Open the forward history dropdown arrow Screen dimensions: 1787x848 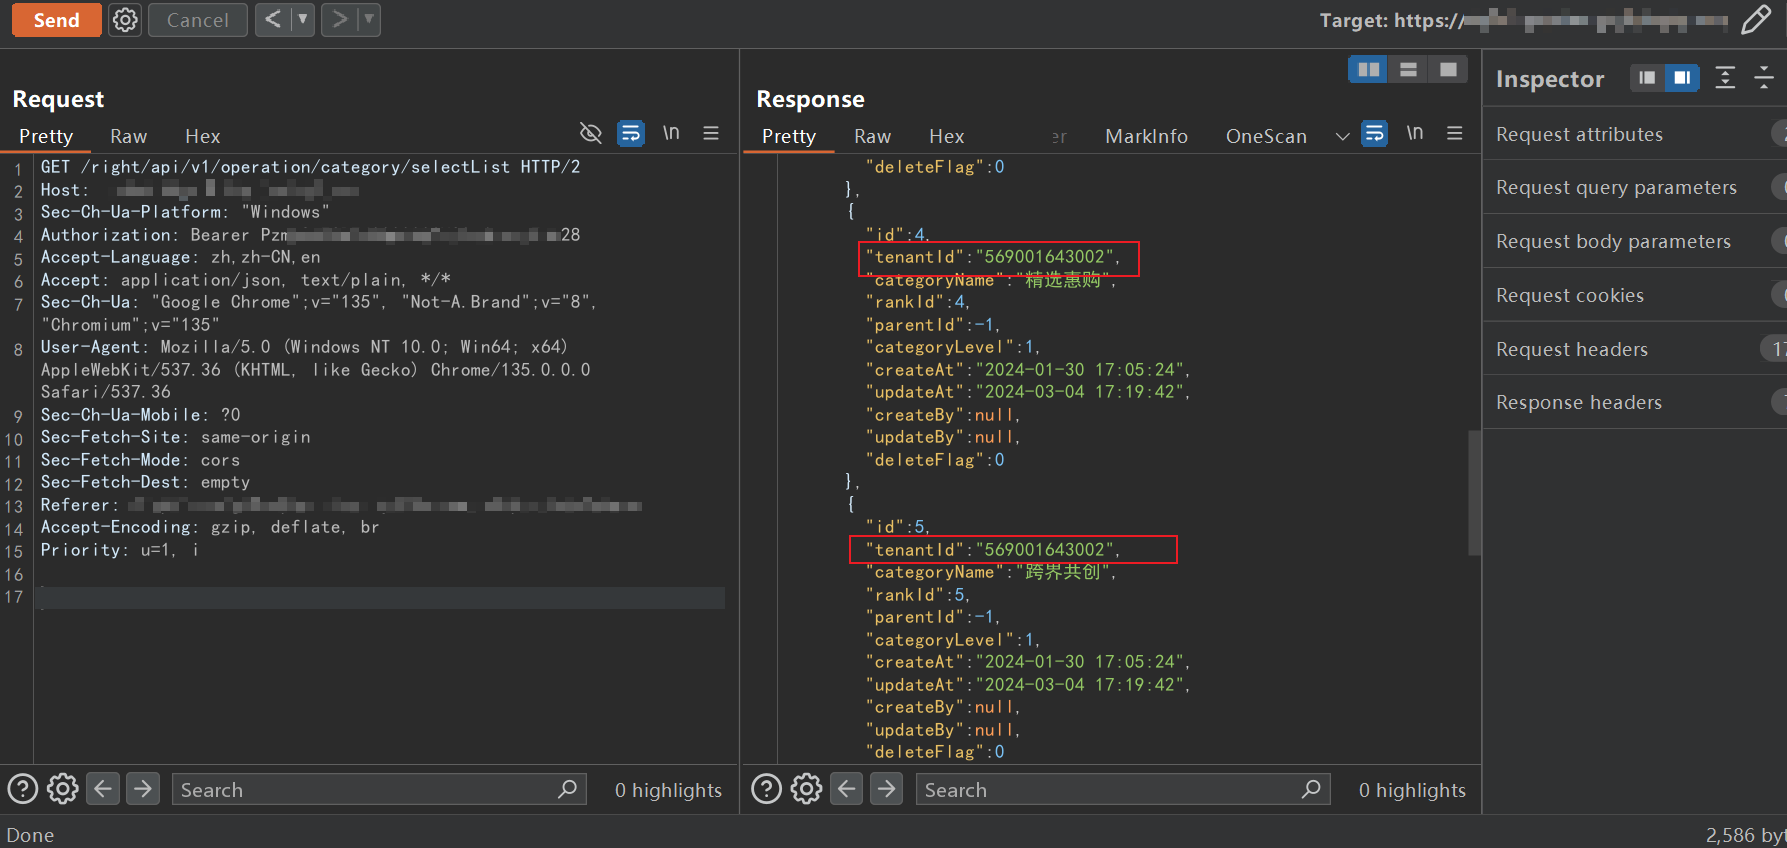click(x=369, y=19)
